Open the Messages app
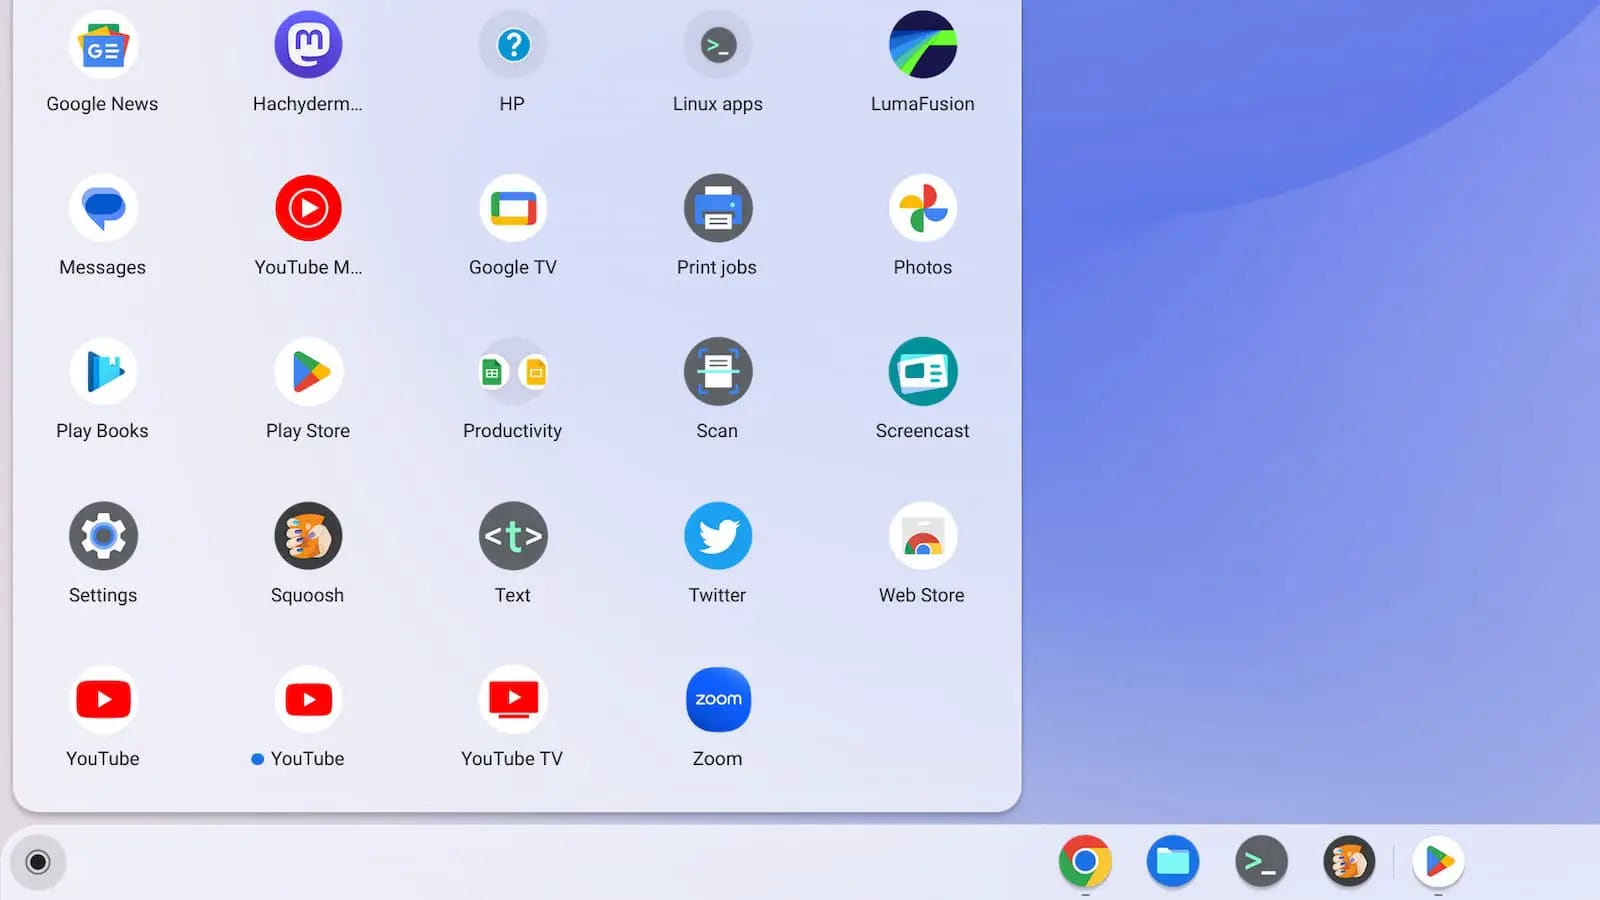Viewport: 1600px width, 900px height. pos(103,208)
